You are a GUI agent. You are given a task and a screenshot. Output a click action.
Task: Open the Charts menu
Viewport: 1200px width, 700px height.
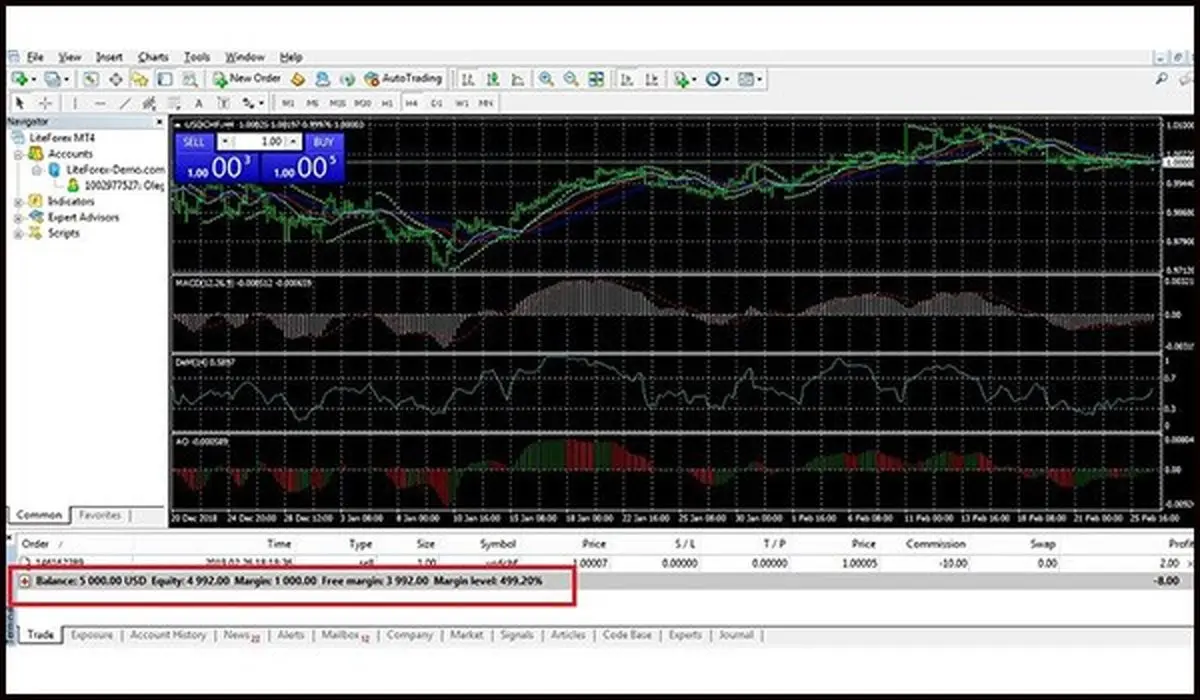click(153, 57)
